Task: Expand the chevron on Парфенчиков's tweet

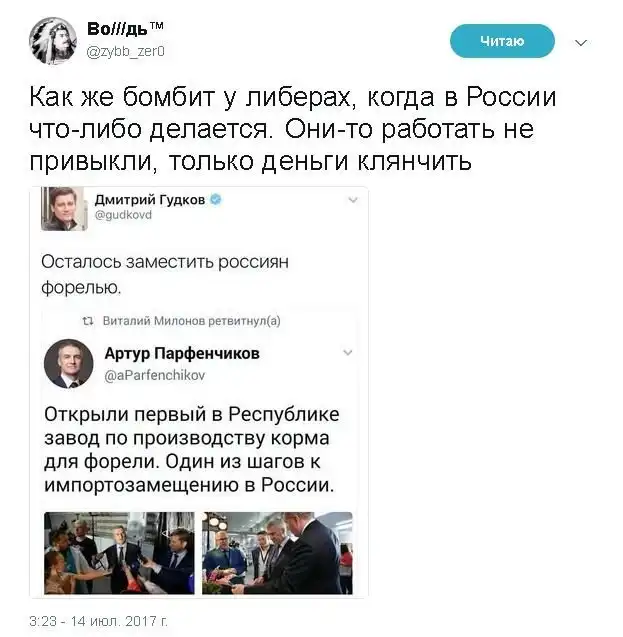Action: [x=348, y=353]
